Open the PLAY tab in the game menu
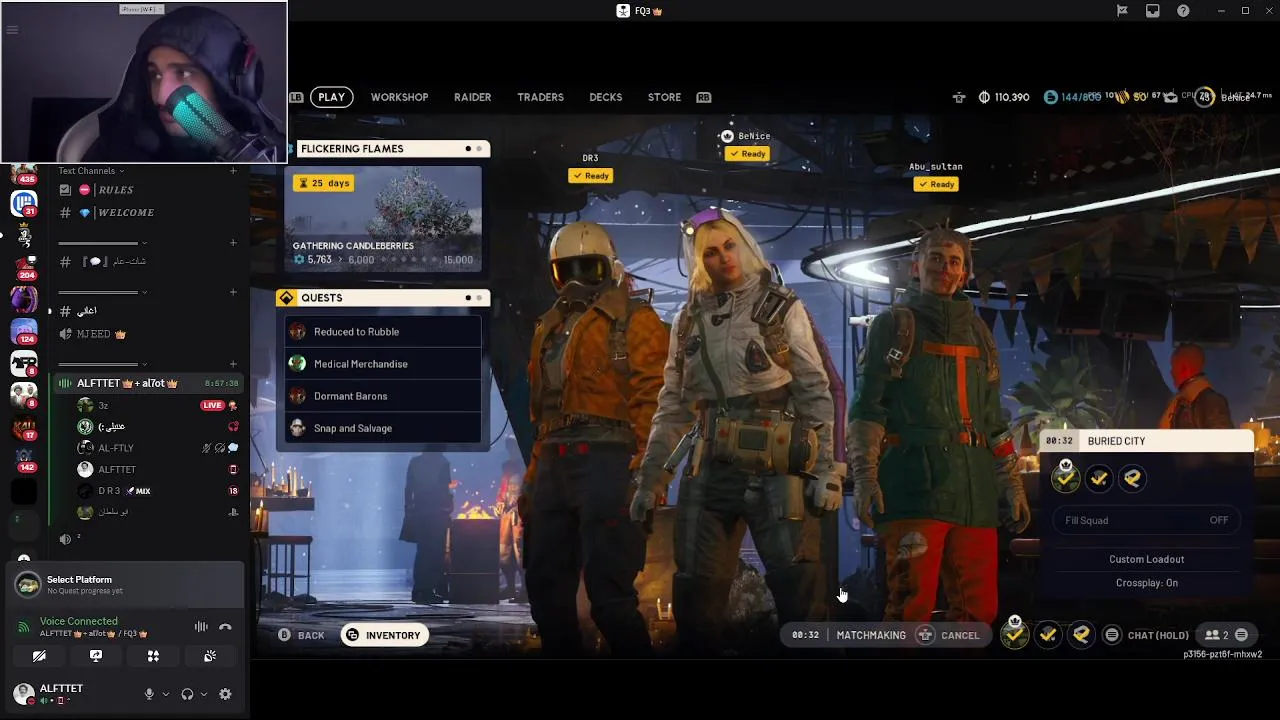This screenshot has width=1280, height=720. click(x=331, y=97)
